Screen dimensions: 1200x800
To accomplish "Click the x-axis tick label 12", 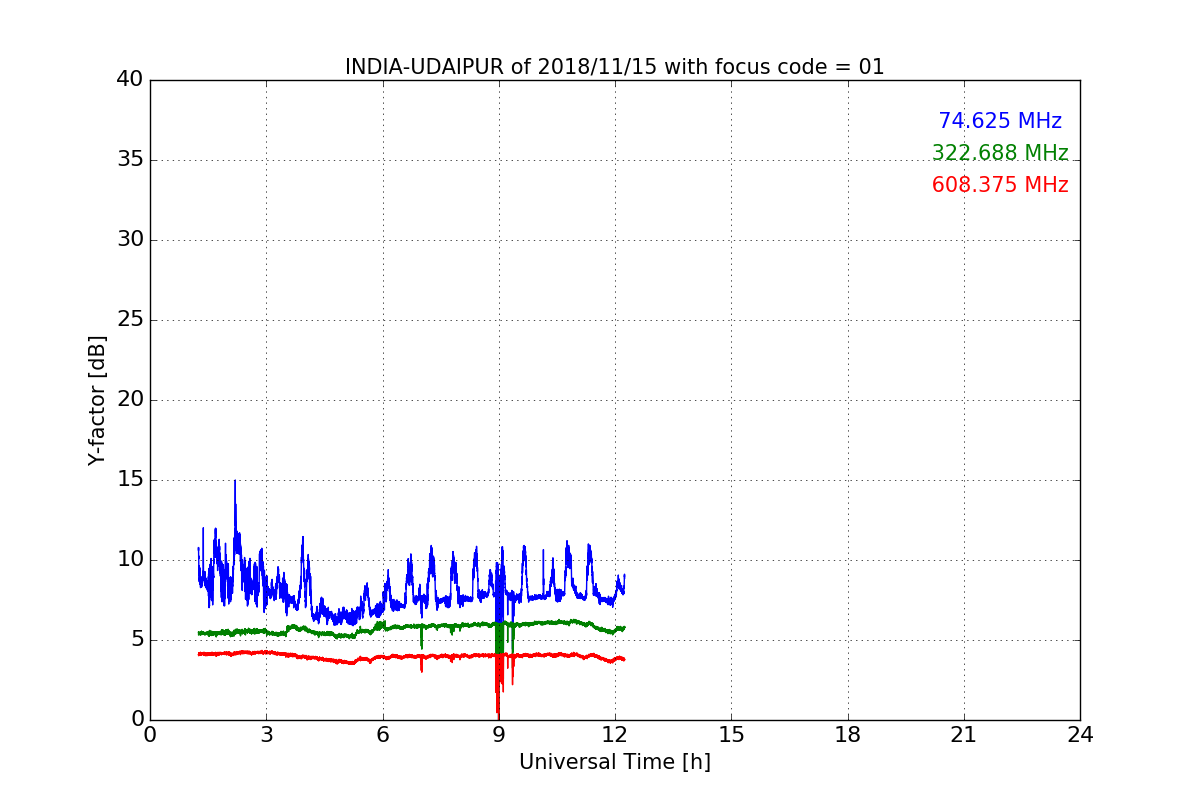I will (x=615, y=735).
